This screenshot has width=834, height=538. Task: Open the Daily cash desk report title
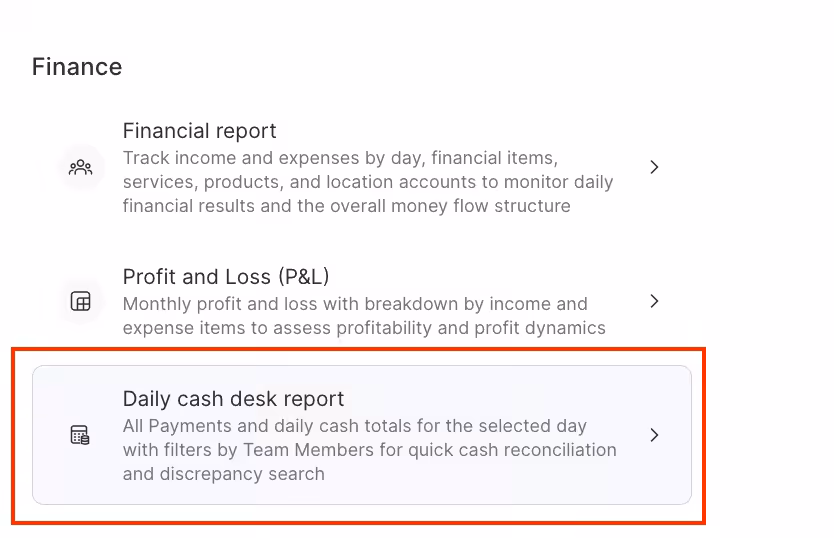[x=233, y=398]
